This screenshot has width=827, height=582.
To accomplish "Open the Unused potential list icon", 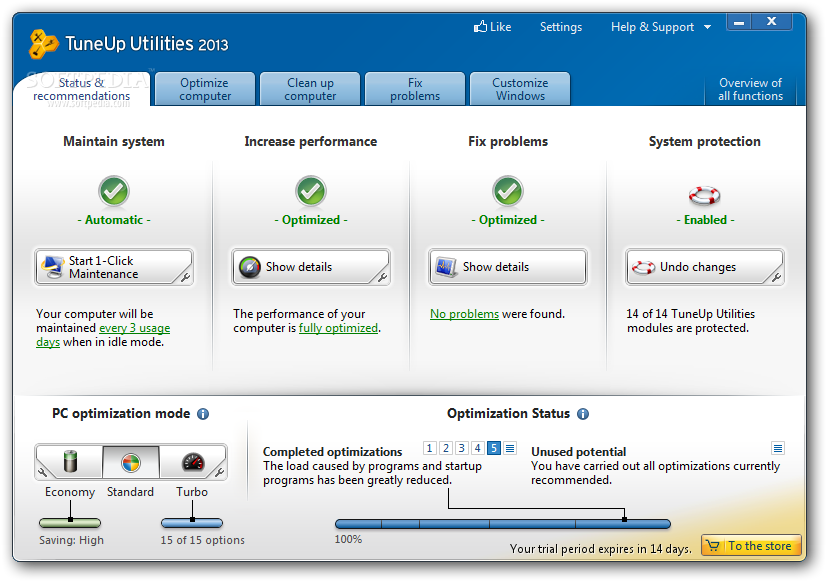I will (778, 449).
